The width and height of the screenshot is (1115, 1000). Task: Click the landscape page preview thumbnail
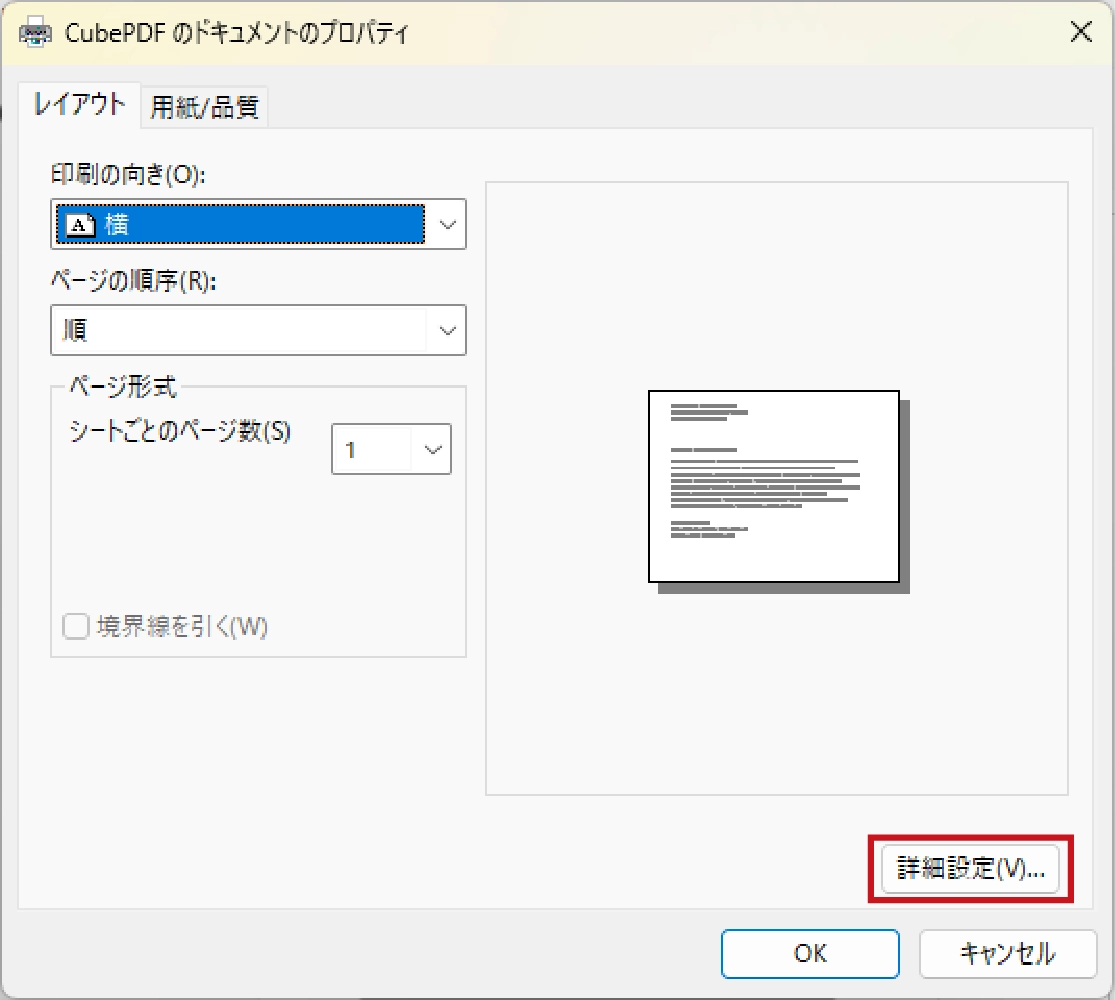coord(774,486)
